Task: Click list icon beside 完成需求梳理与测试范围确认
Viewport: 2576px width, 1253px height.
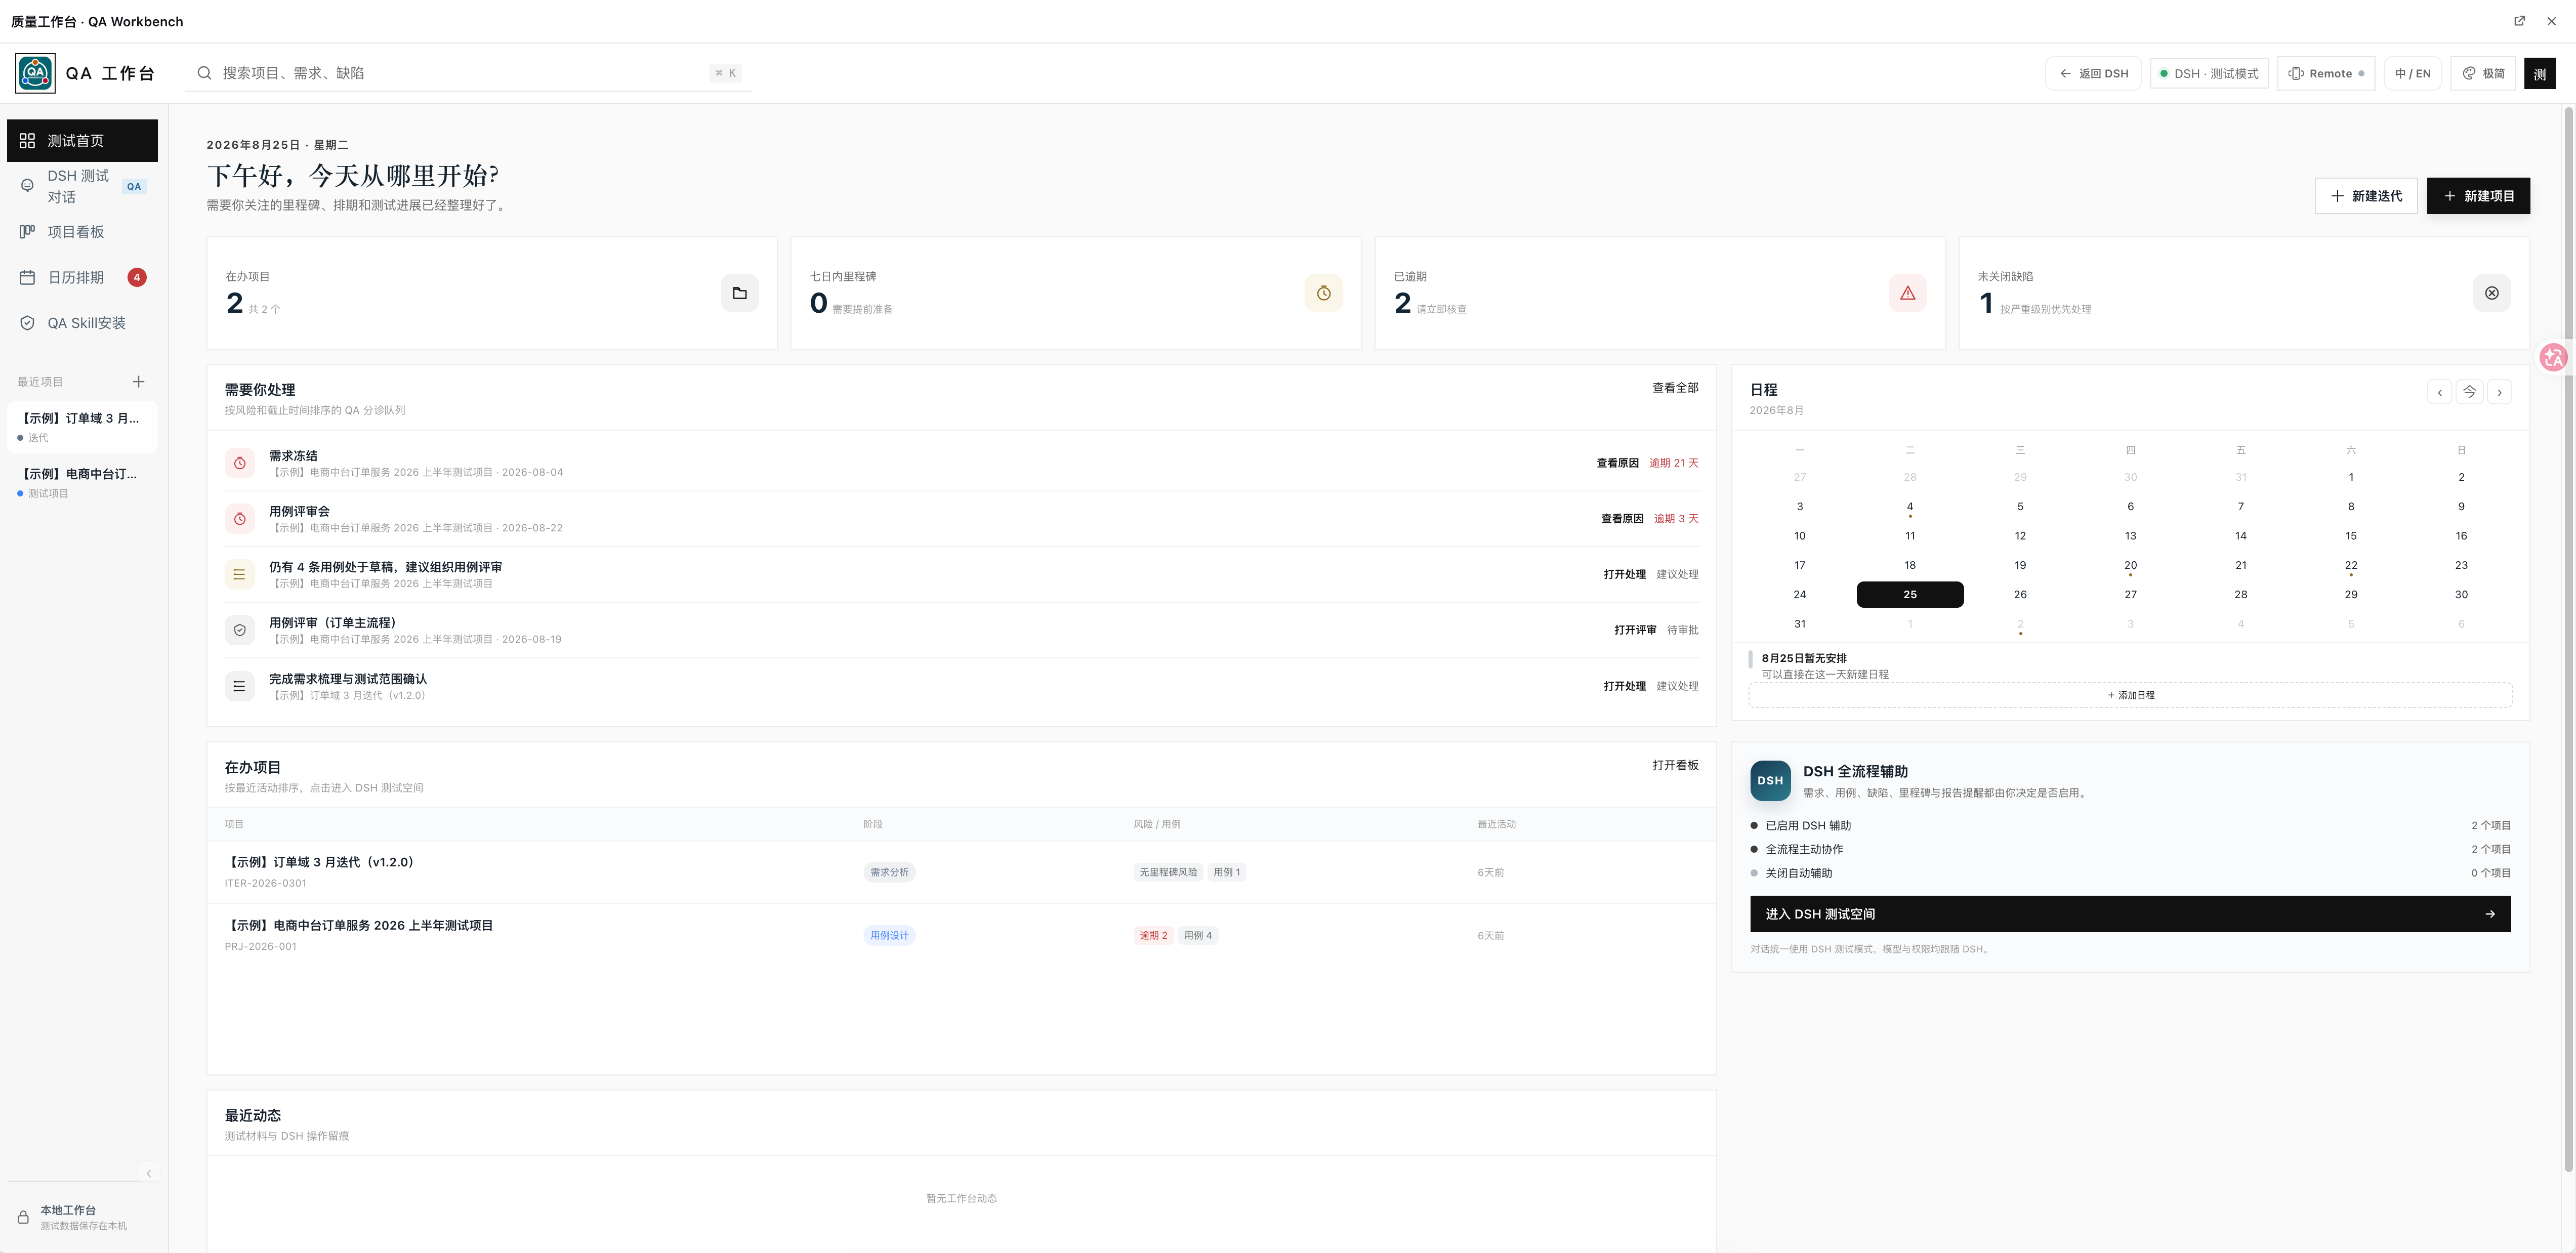Action: coord(240,686)
